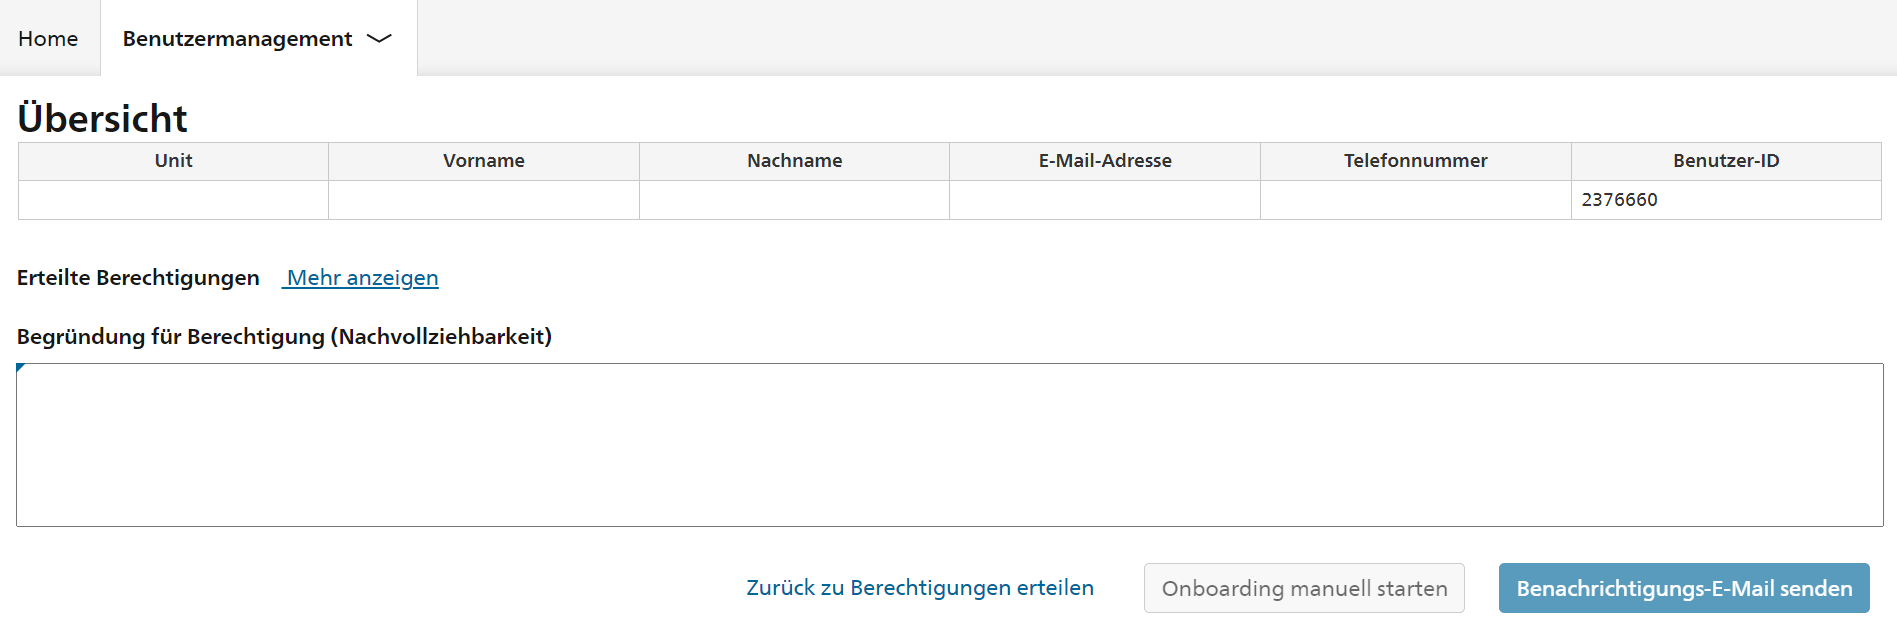
Task: Click the Erteilte Berechtigungen label
Action: [138, 277]
